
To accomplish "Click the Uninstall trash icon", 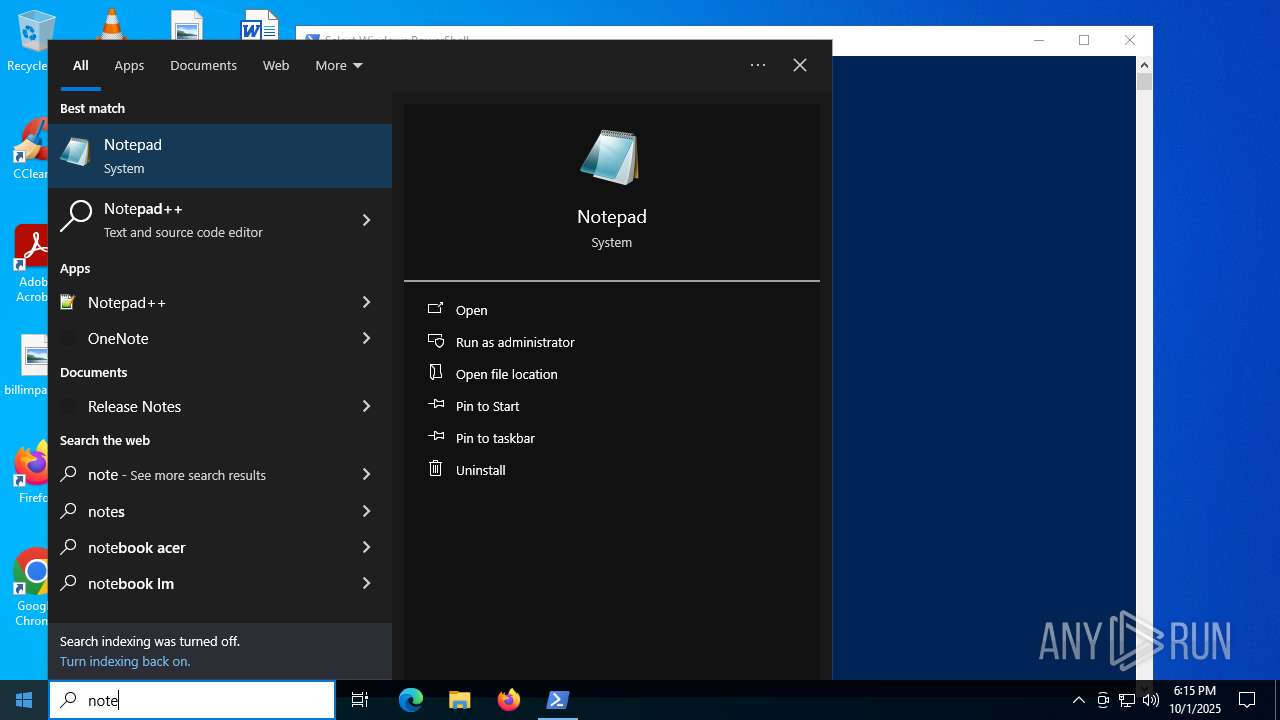I will [x=436, y=468].
